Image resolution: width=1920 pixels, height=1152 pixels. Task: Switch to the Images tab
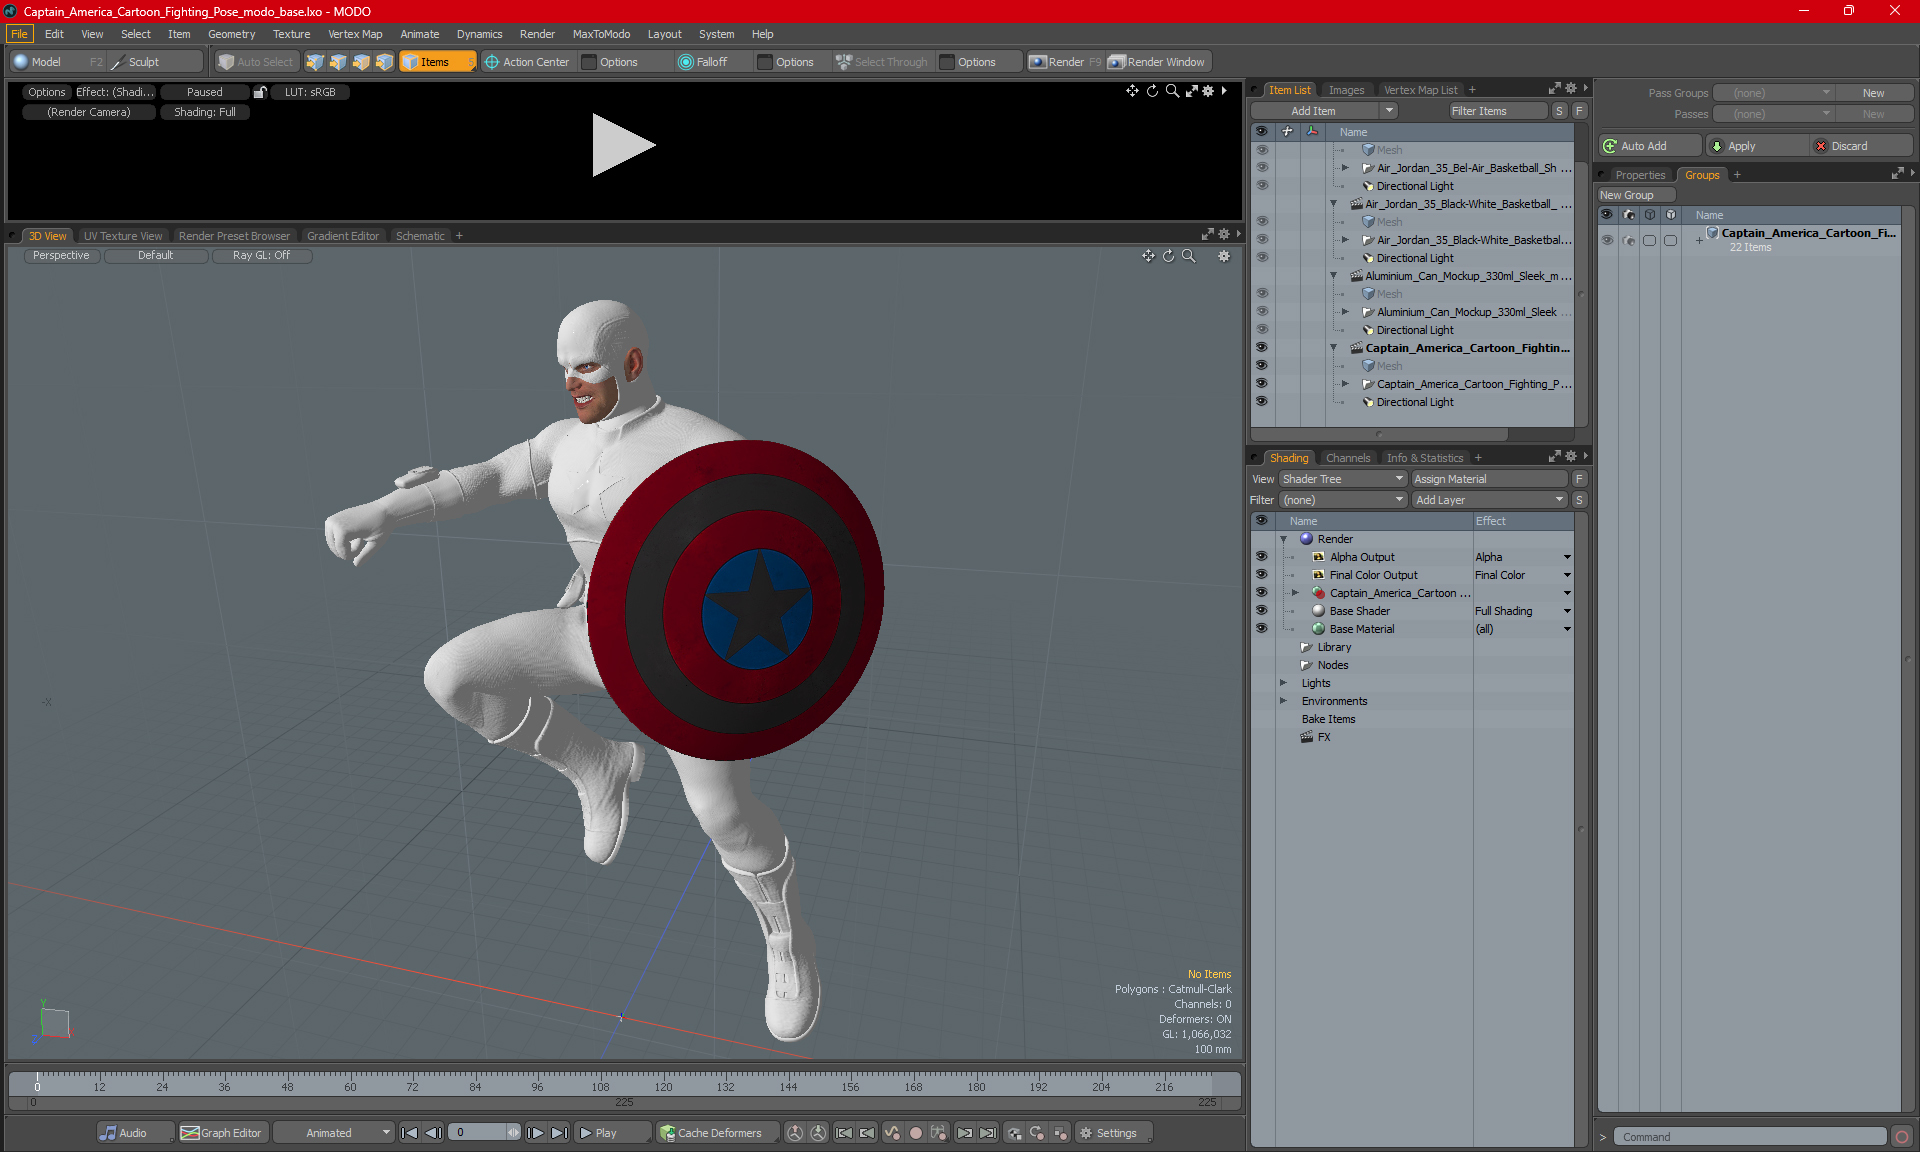(x=1346, y=90)
